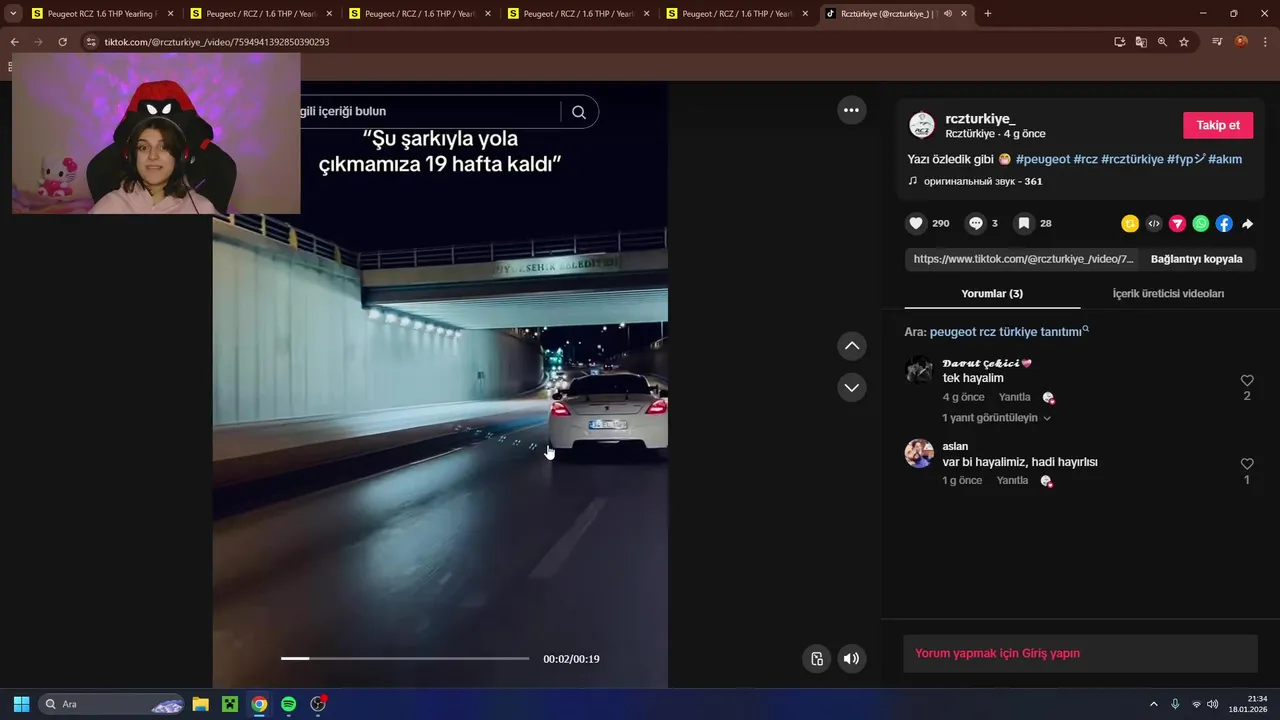
Task: Install app icon in address bar
Action: [1120, 42]
